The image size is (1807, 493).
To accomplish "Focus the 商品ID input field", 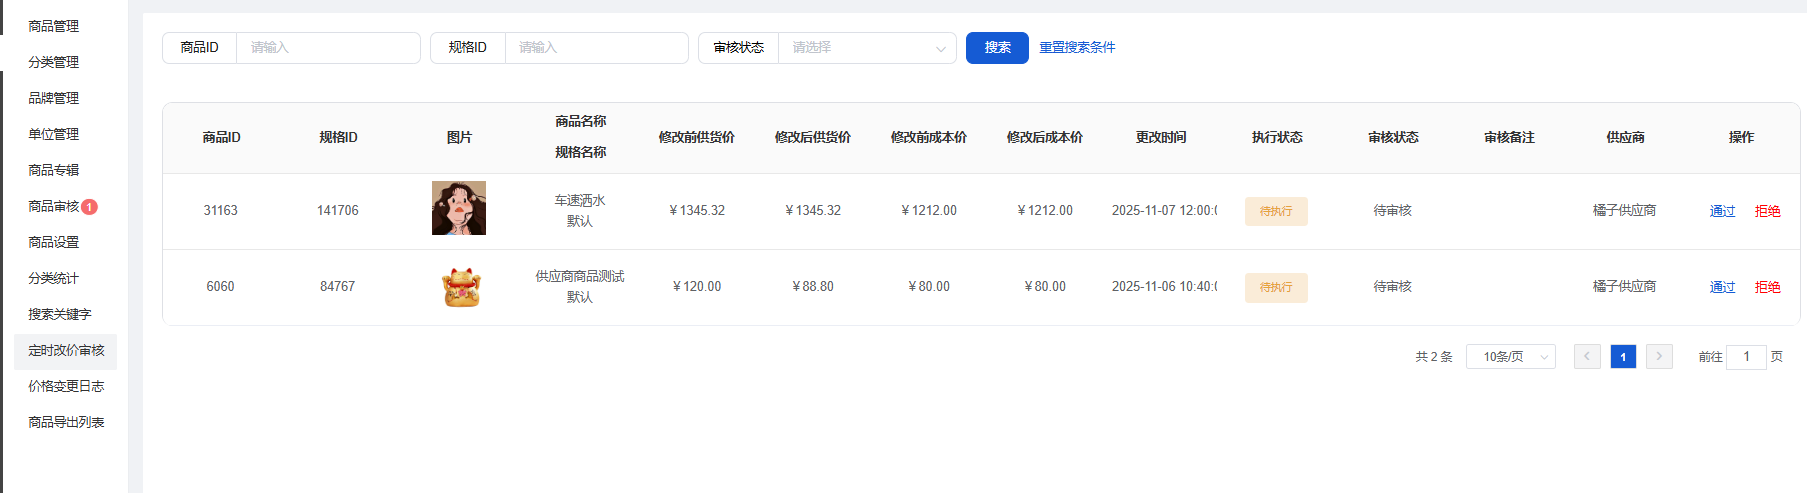I will [327, 48].
